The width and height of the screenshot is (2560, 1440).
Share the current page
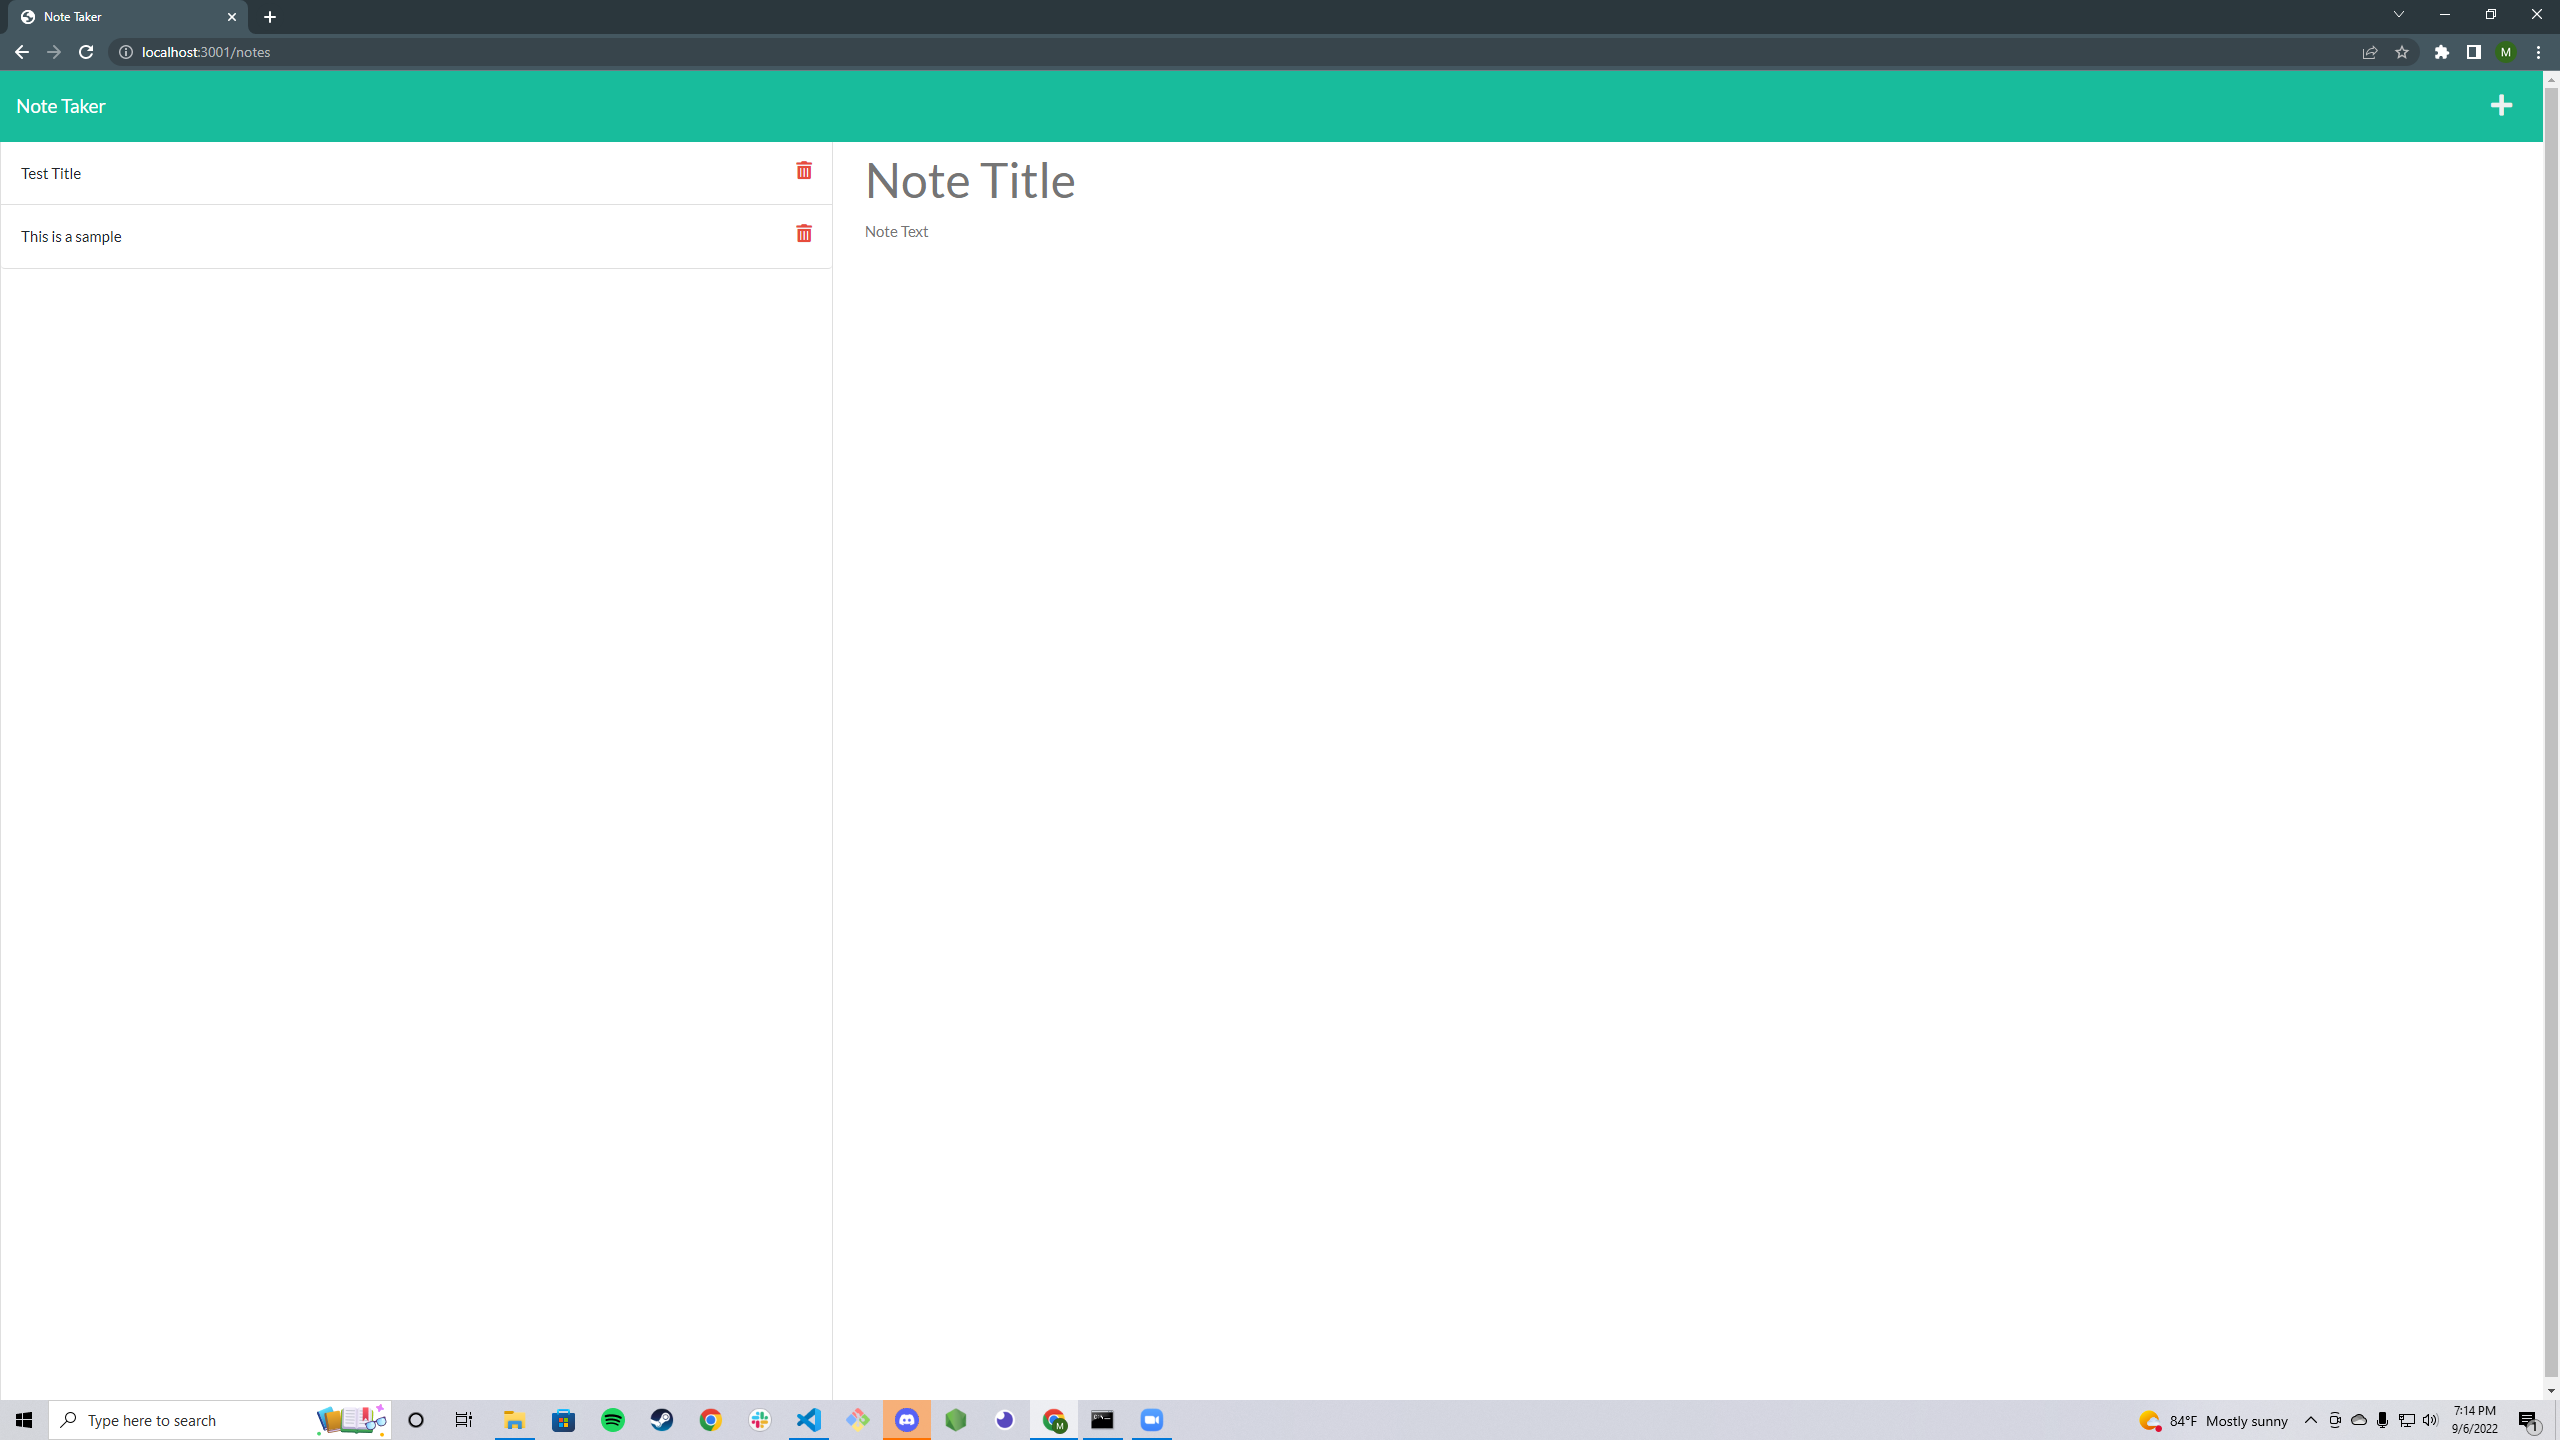point(2370,52)
